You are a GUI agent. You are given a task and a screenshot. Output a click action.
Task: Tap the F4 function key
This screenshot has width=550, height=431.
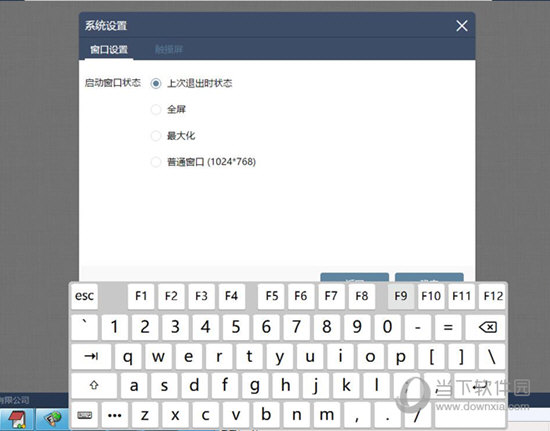232,296
